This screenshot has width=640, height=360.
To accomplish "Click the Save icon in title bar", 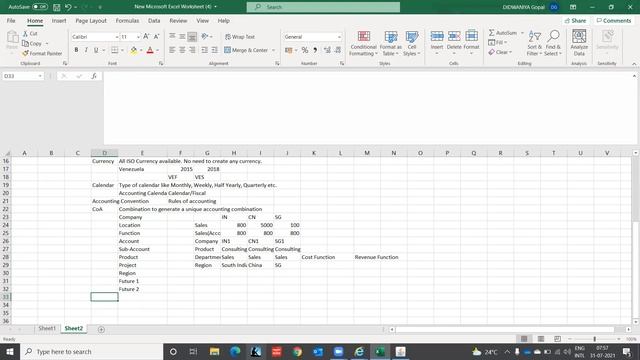I will pyautogui.click(x=57, y=7).
